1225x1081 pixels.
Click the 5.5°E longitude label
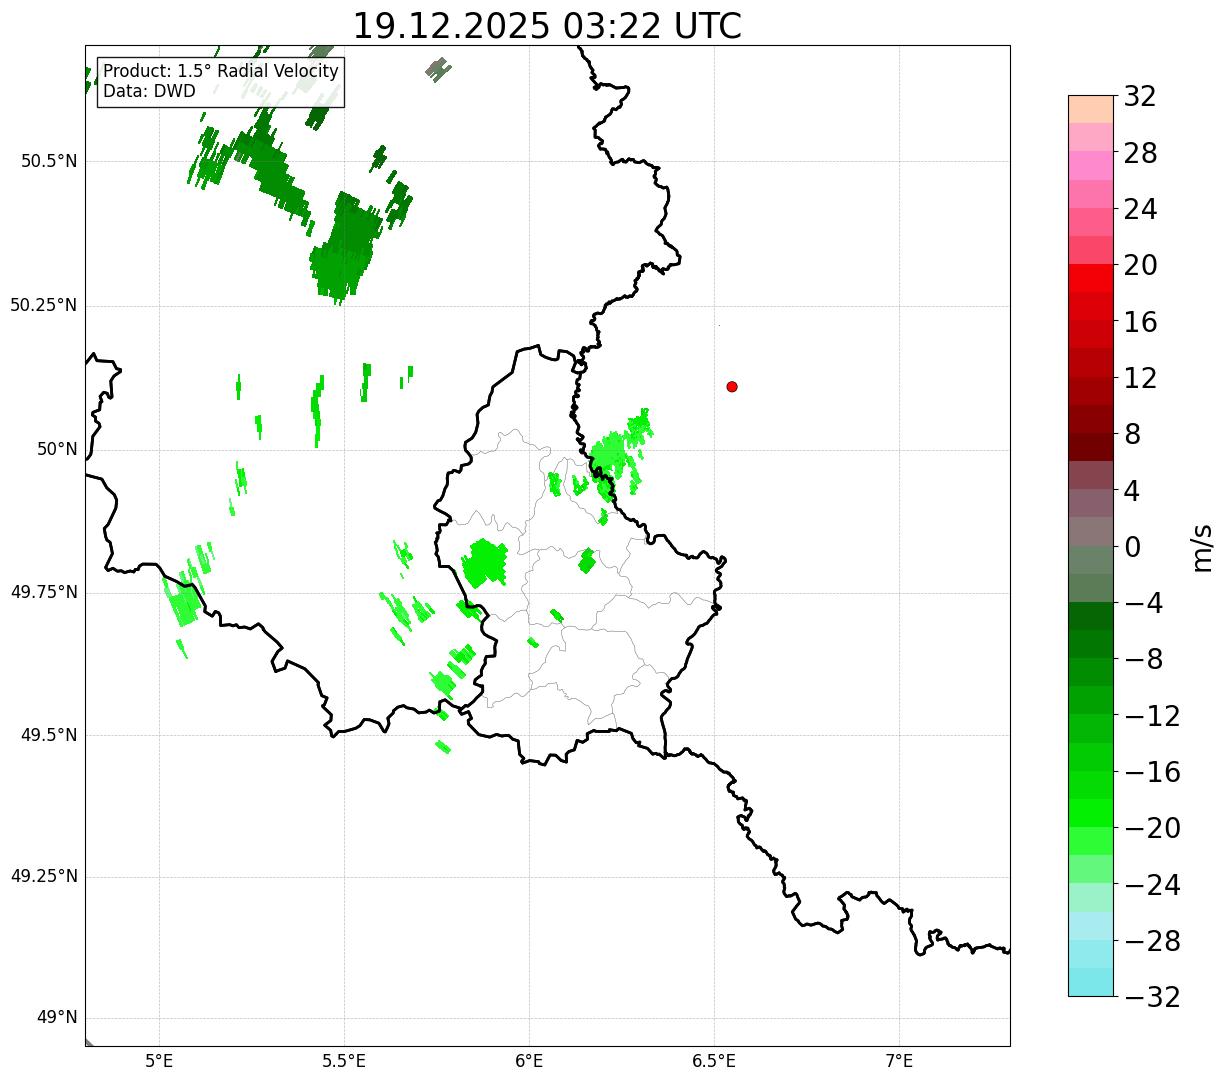coord(344,1061)
